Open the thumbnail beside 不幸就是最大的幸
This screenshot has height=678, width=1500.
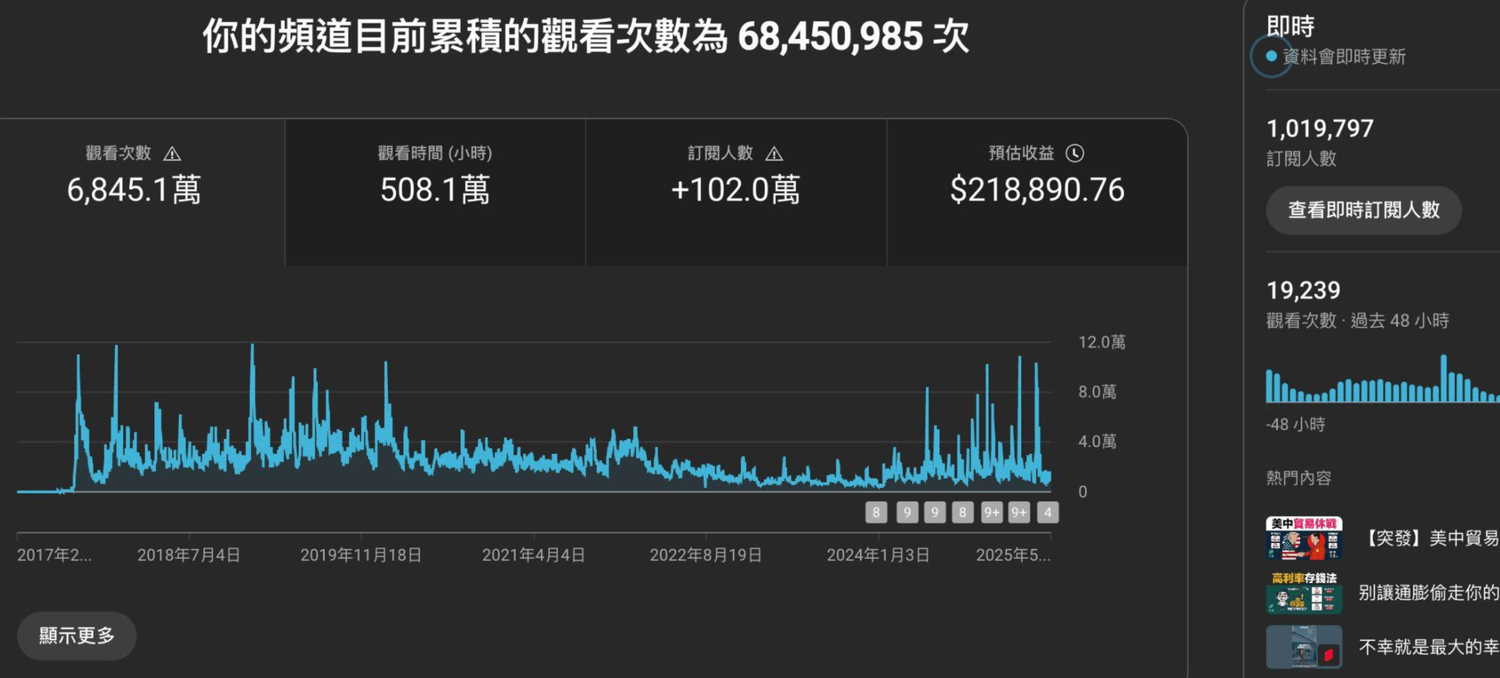tap(1304, 647)
